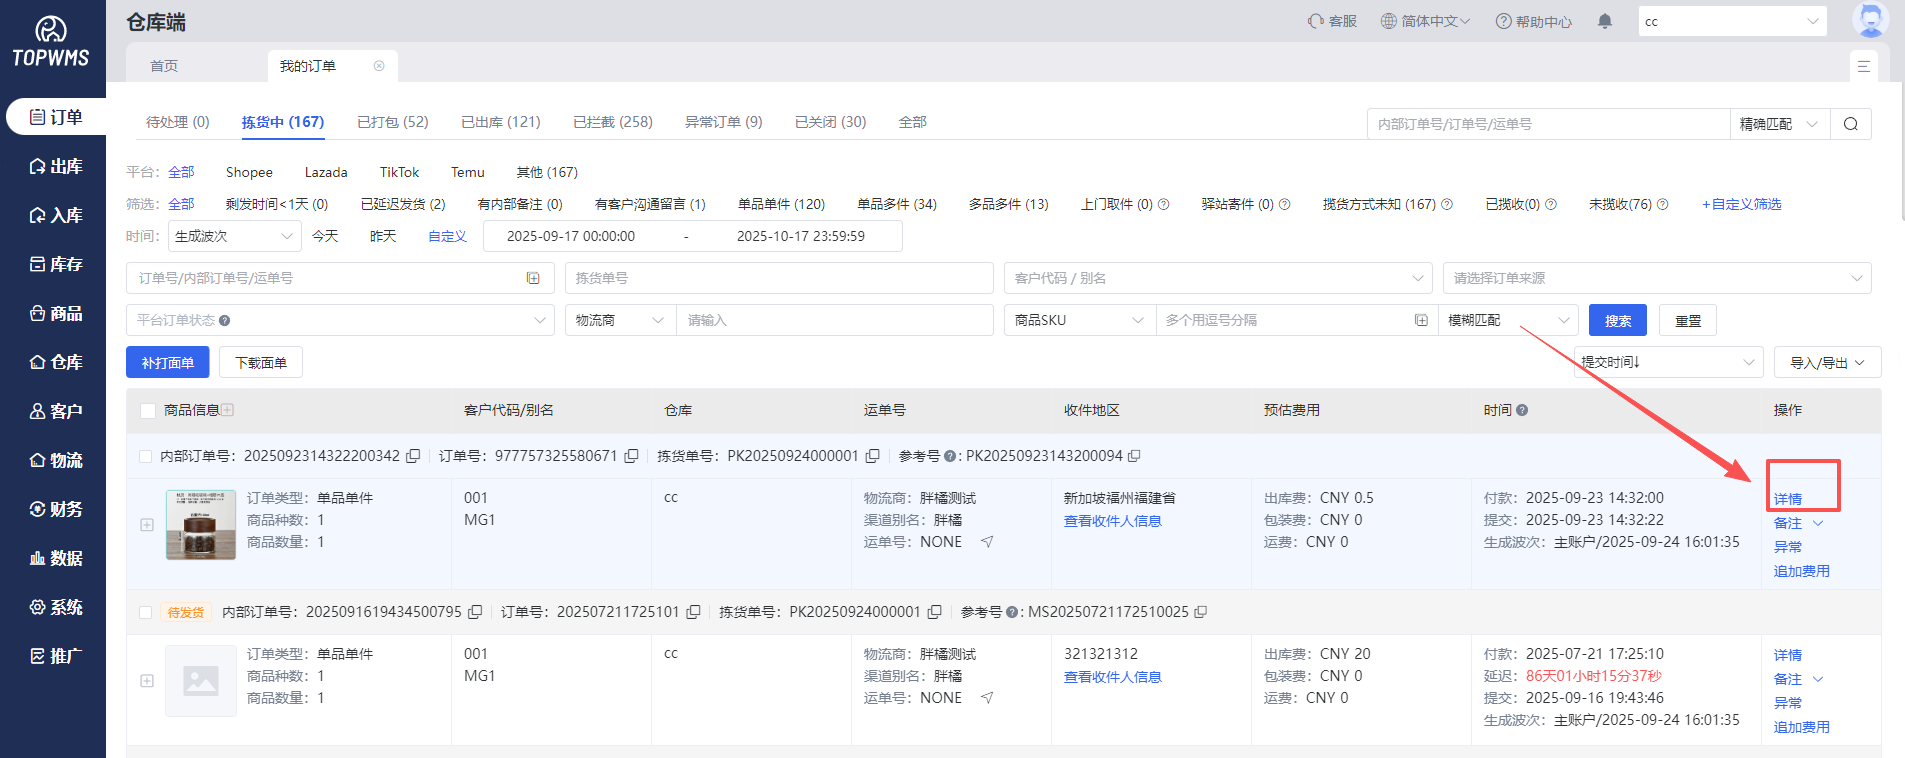Click the blue 搜索 button
This screenshot has height=758, width=1905.
click(1618, 320)
